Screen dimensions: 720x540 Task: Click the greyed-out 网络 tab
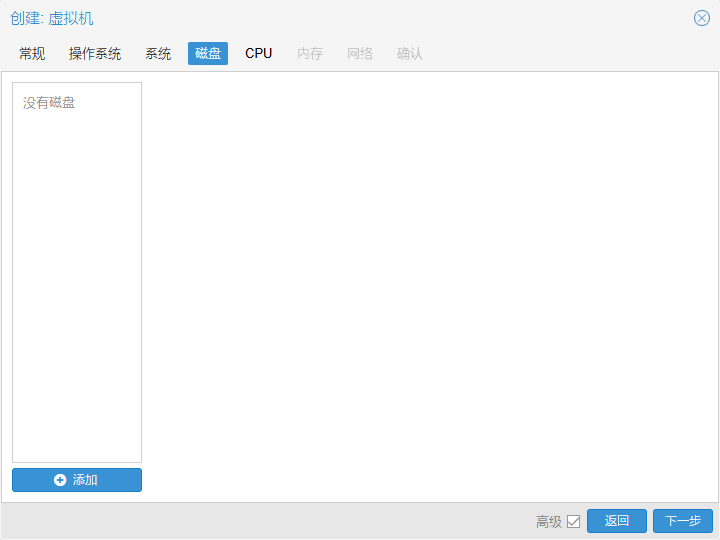click(x=360, y=53)
